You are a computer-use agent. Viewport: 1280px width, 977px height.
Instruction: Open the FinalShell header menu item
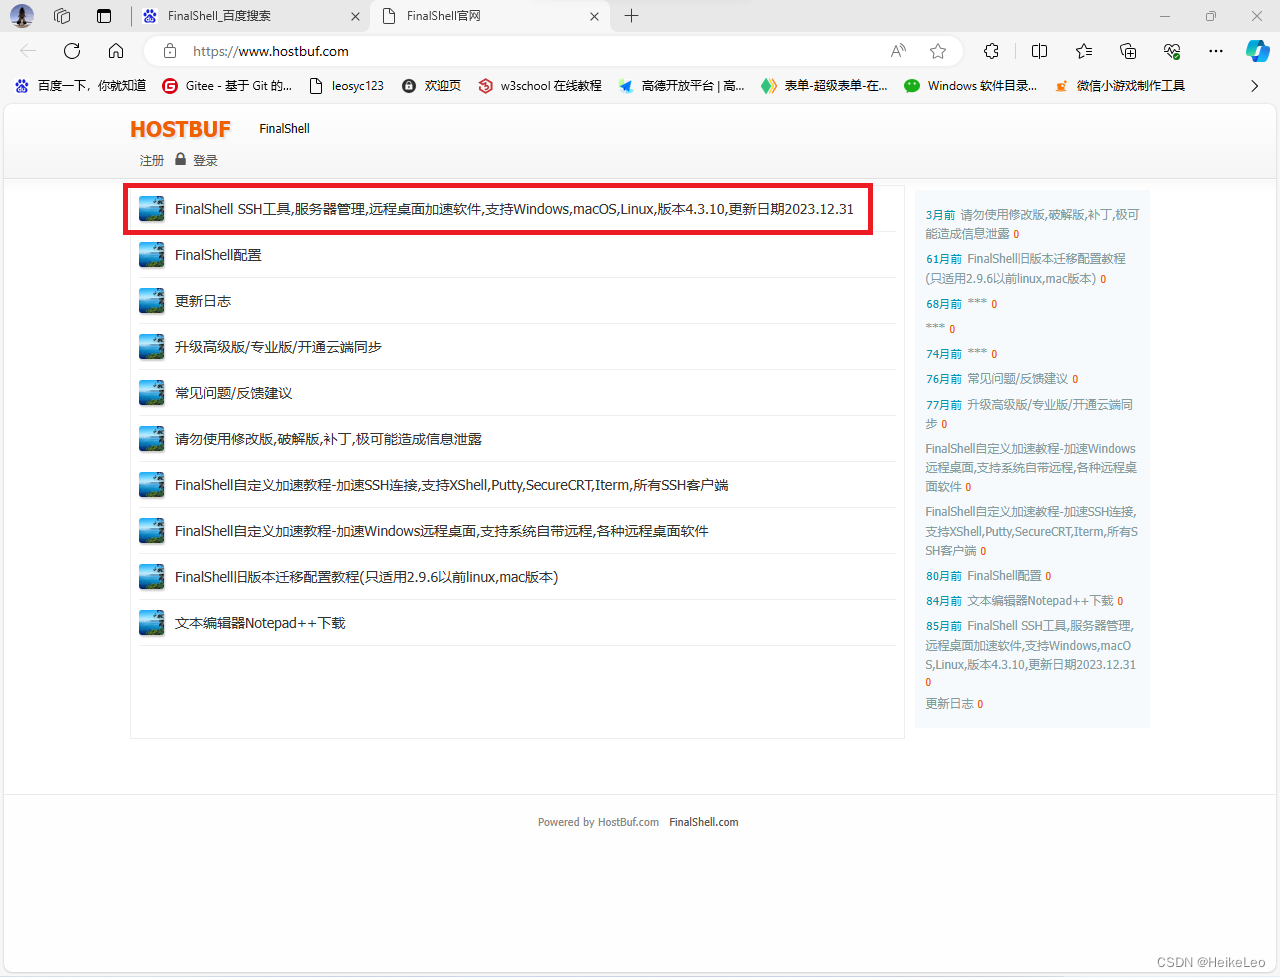click(284, 129)
